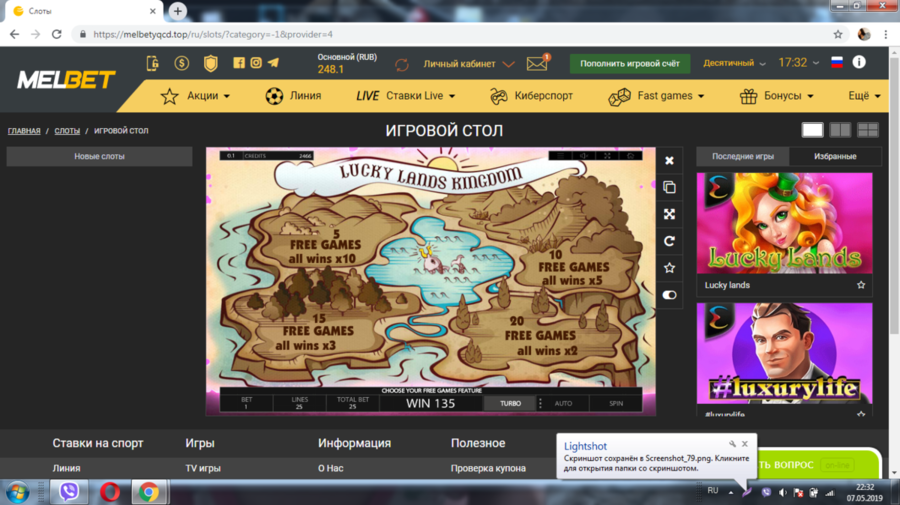This screenshot has width=900, height=505.
Task: Go to Линия menu item
Action: [x=293, y=96]
